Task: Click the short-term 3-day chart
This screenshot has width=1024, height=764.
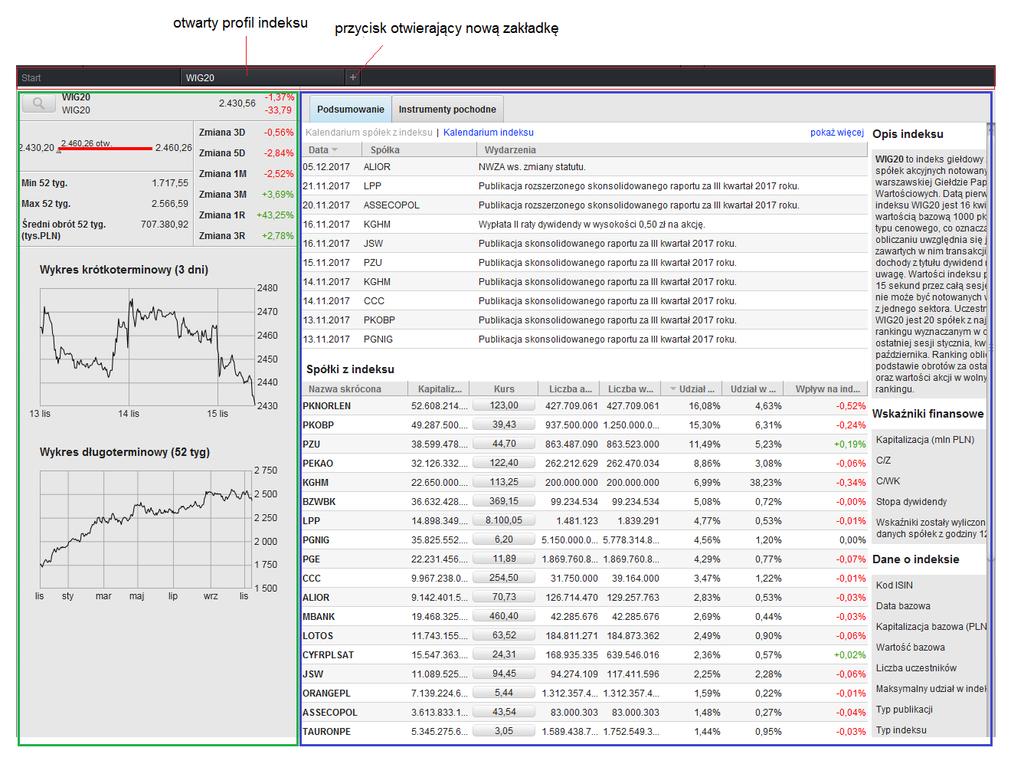Action: tap(147, 347)
